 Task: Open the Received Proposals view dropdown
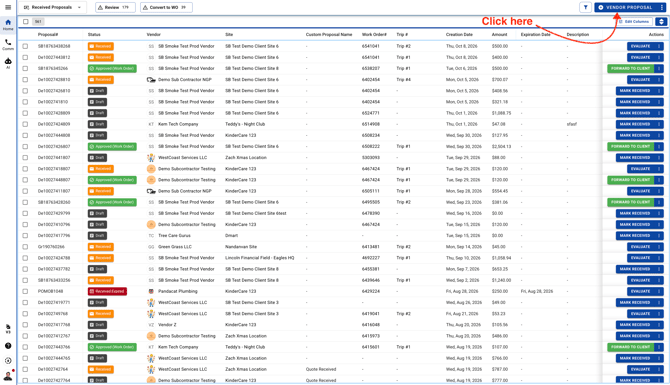(52, 7)
